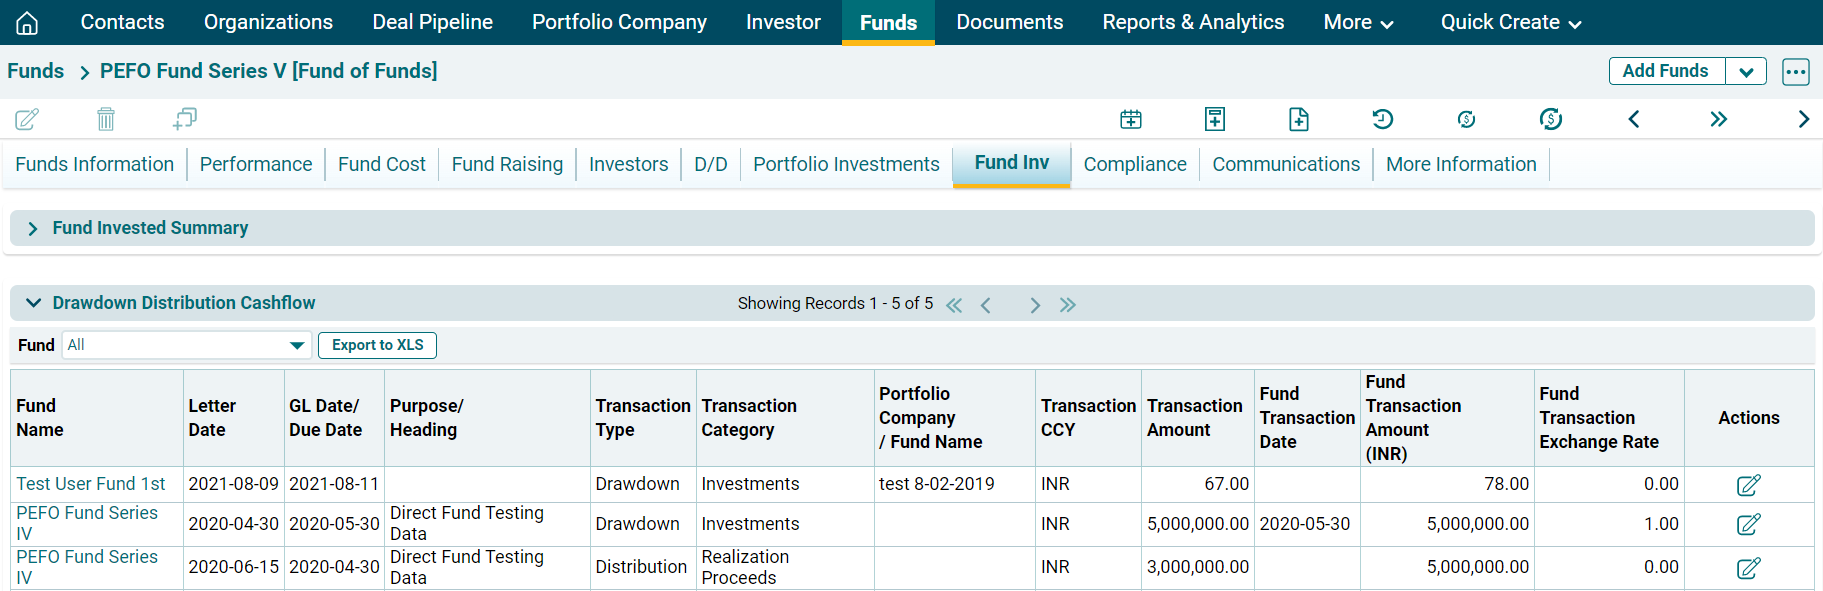Open the Test User Fund 1st link
Screen dimensions: 1823x591
91,484
